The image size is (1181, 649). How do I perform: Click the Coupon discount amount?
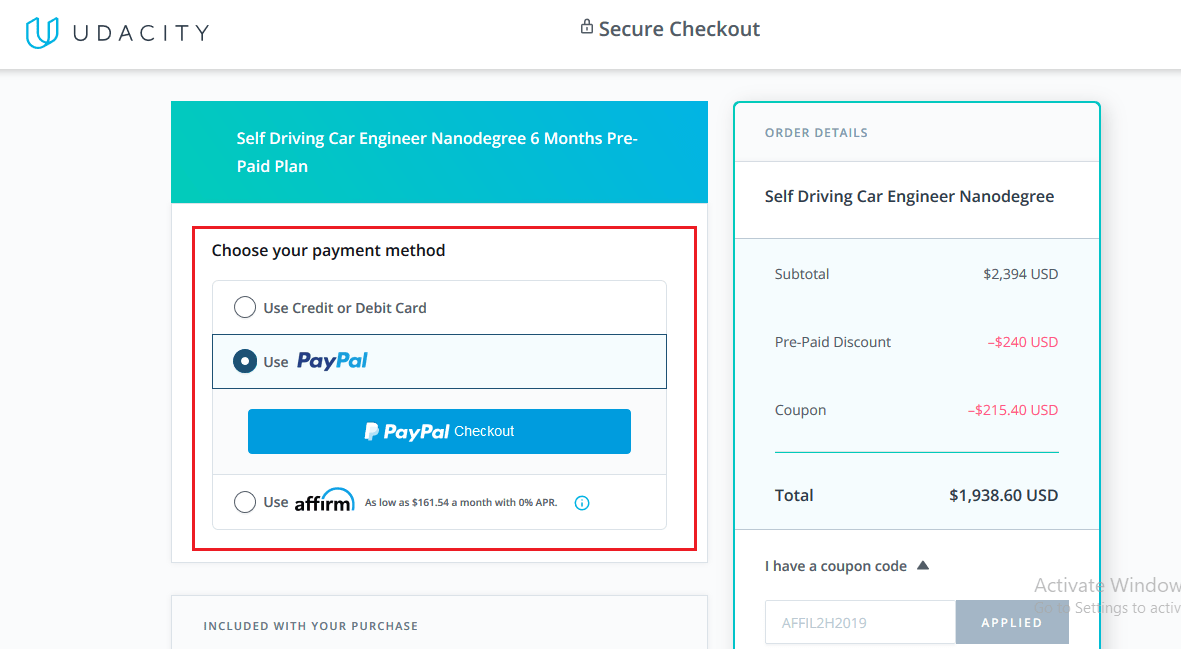1012,410
